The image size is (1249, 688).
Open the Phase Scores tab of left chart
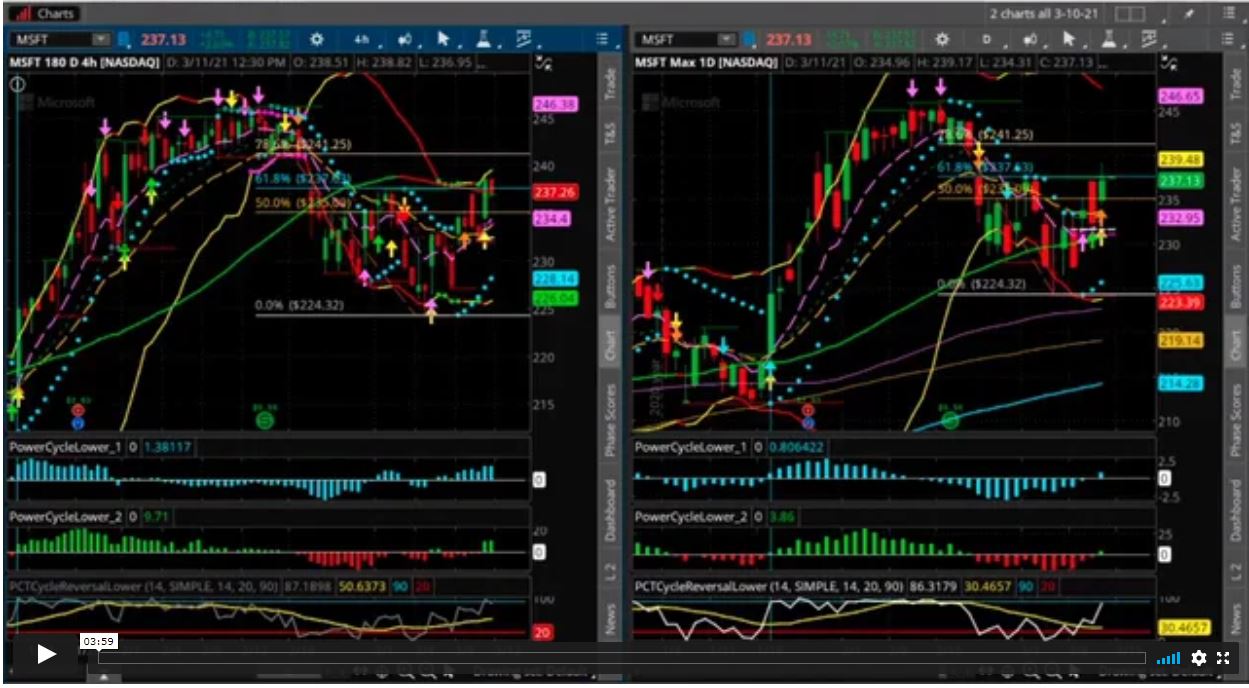pos(610,421)
